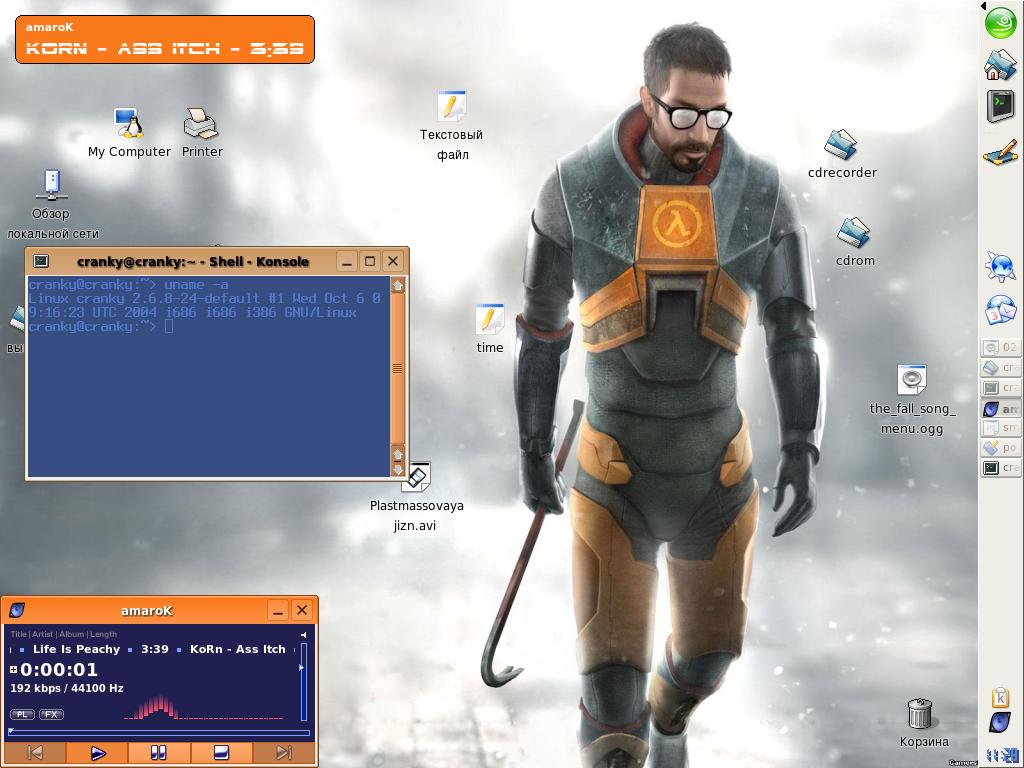The width and height of the screenshot is (1024, 768).
Task: Click the scrolling 'KoRn - Ass Itch' title text
Action: [x=238, y=649]
